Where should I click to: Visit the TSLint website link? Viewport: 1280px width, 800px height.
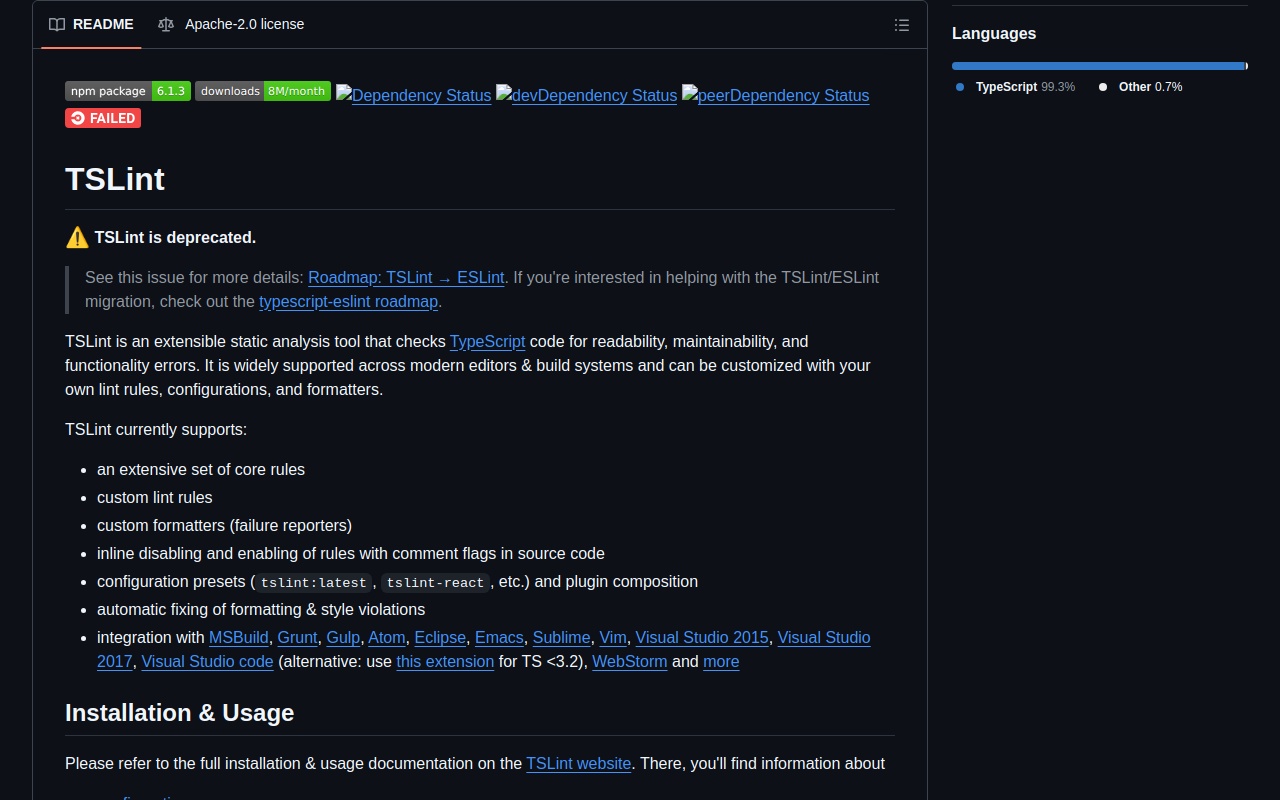[x=578, y=764]
